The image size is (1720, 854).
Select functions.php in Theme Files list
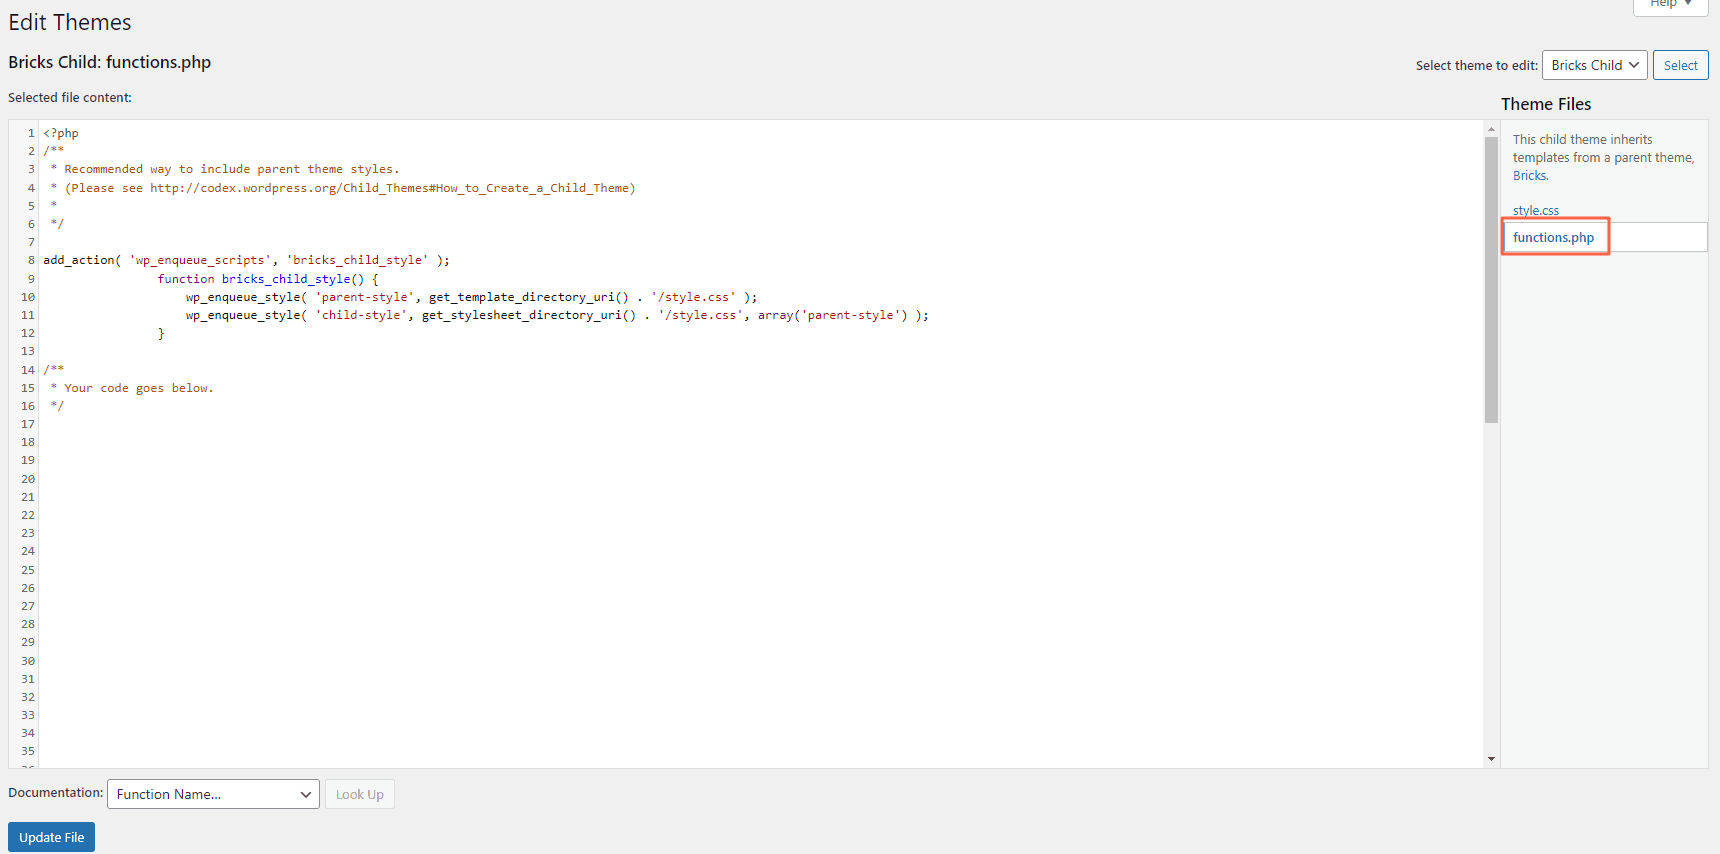(x=1553, y=237)
